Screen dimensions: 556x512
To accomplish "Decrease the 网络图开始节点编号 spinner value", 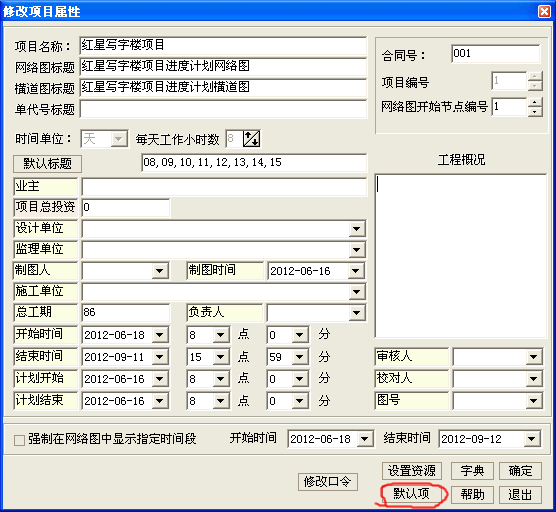I will [x=535, y=112].
